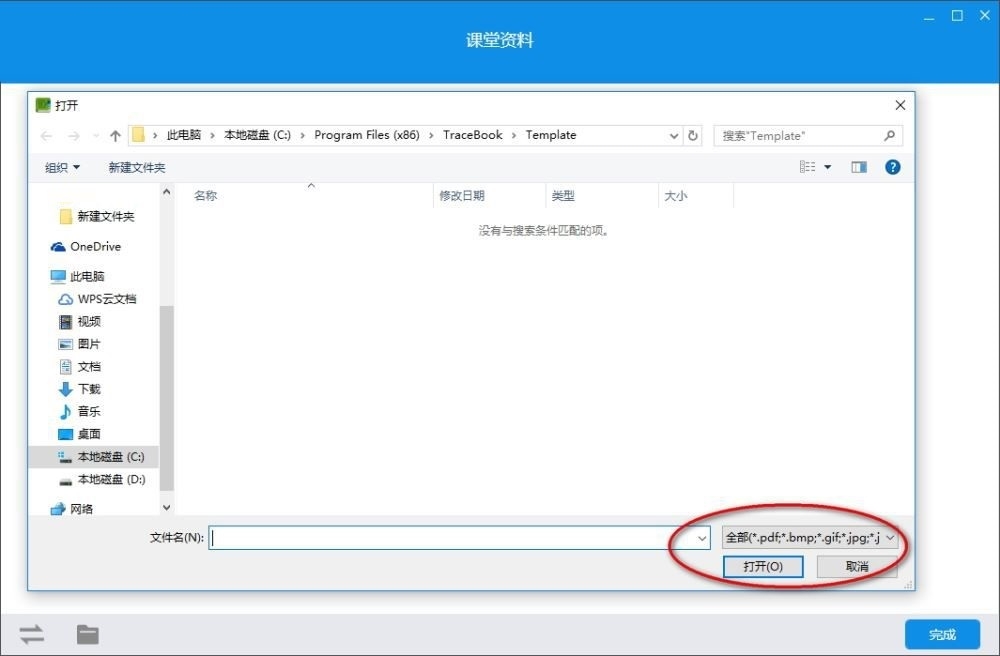
Task: Maximize the 课堂资料 window
Action: 957,16
